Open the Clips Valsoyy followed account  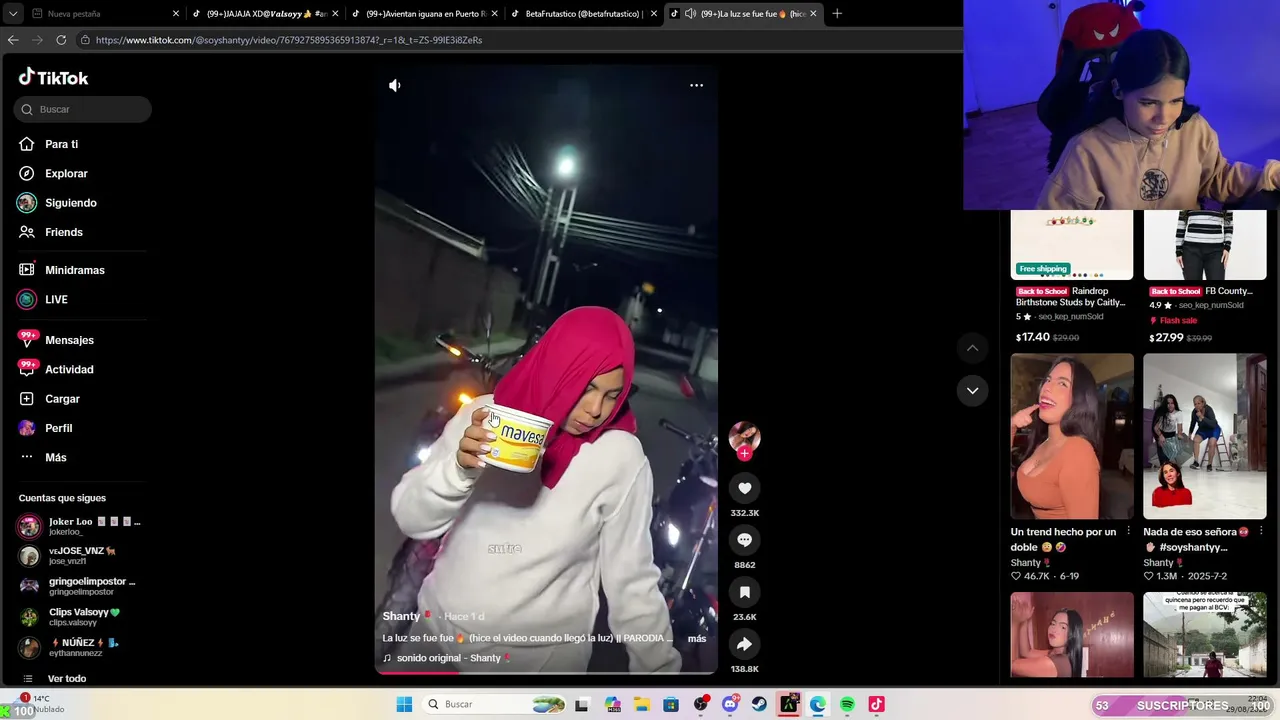tap(80, 617)
